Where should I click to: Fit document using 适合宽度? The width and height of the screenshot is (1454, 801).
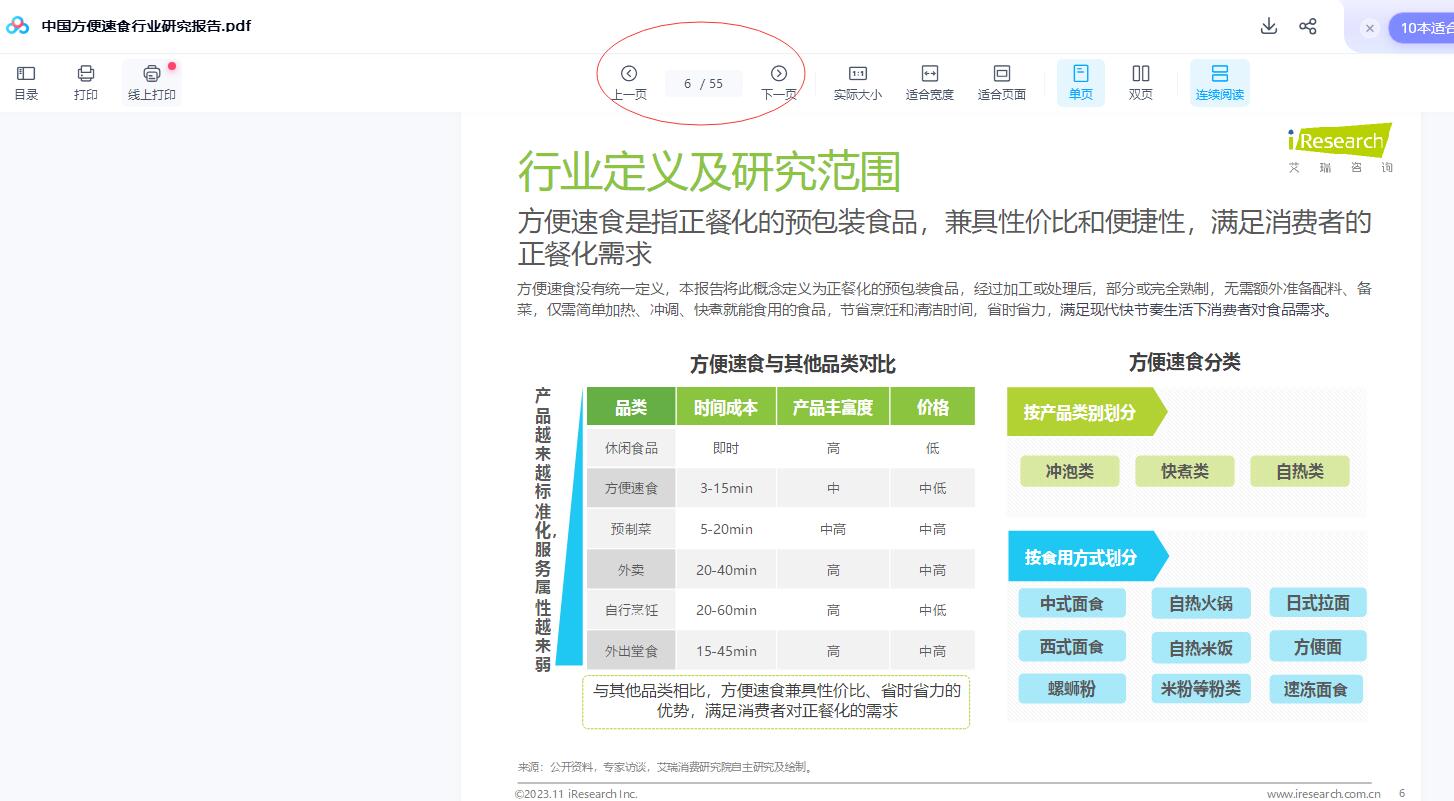coord(929,83)
